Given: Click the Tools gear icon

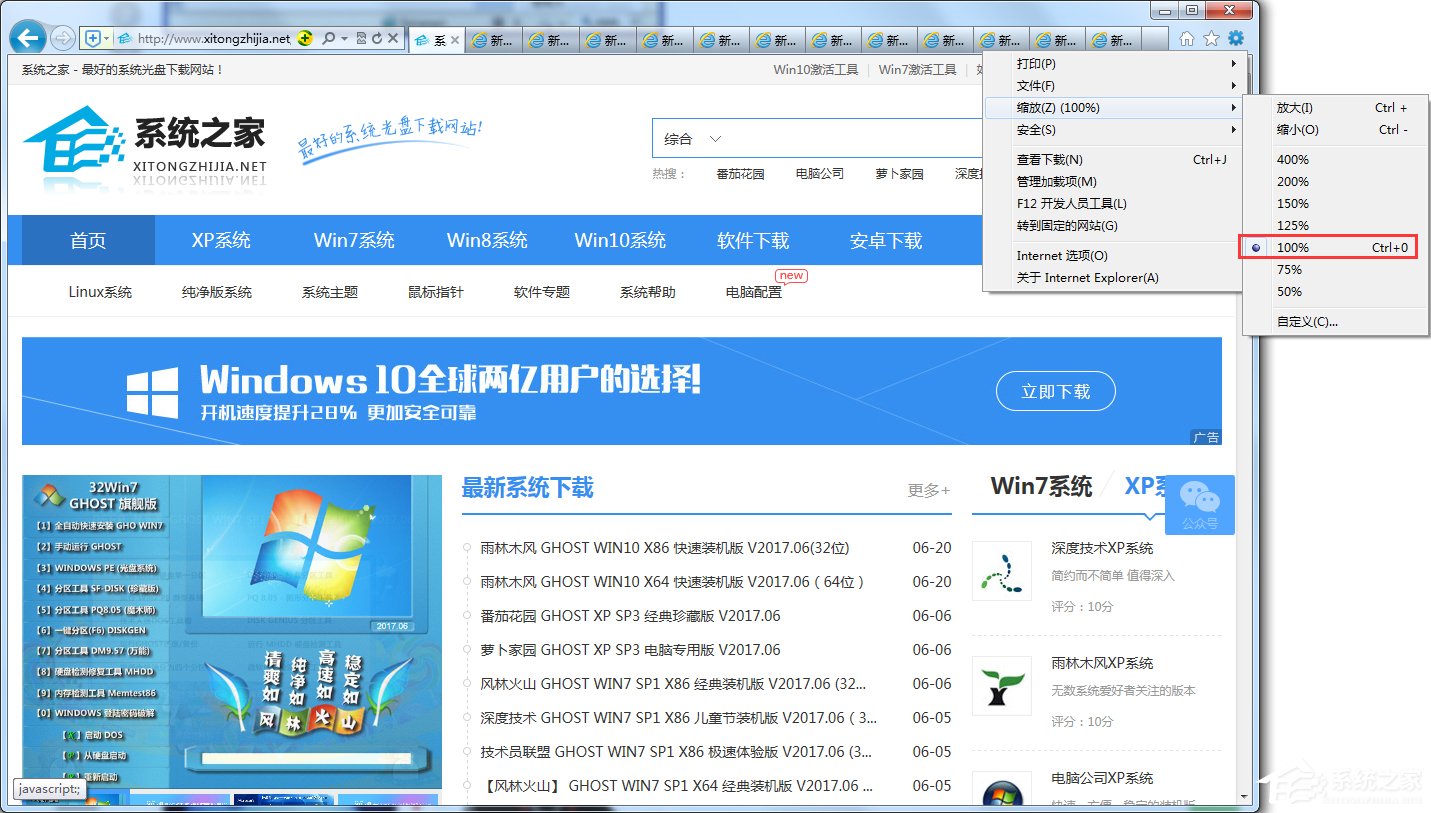Looking at the screenshot, I should click(1235, 39).
